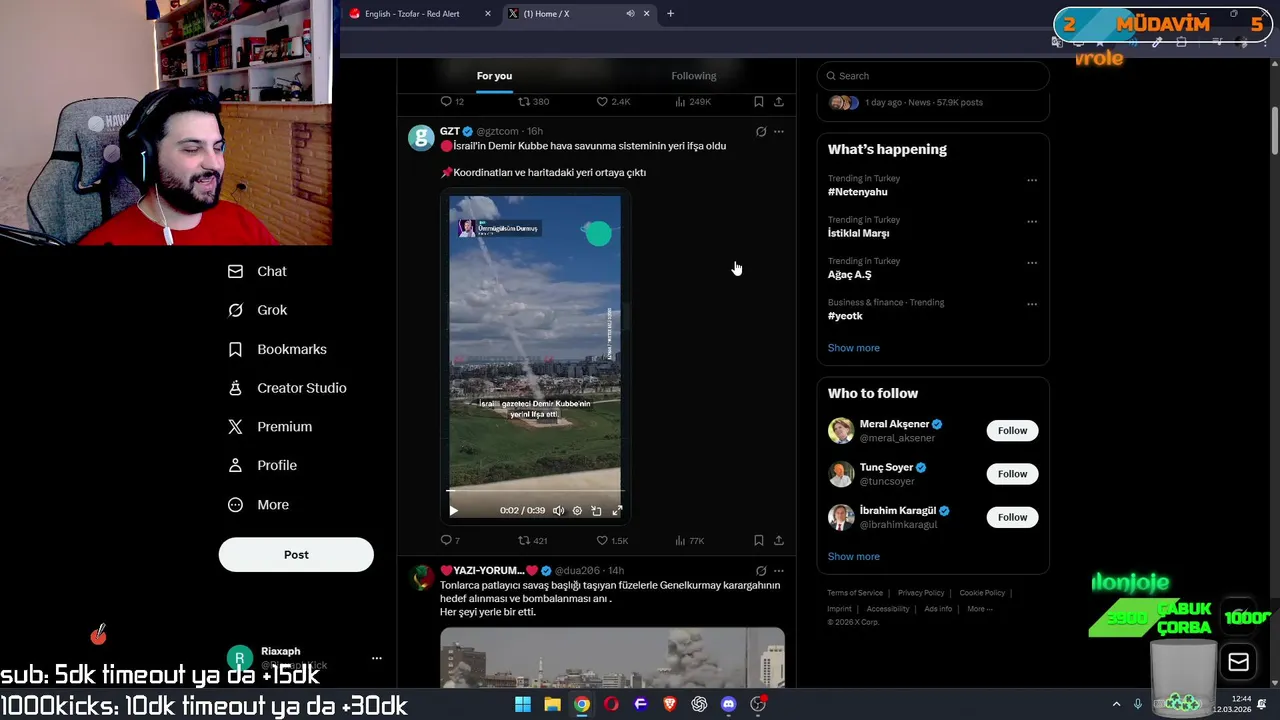
Task: Like the top post with 2.4K likes
Action: (613, 102)
